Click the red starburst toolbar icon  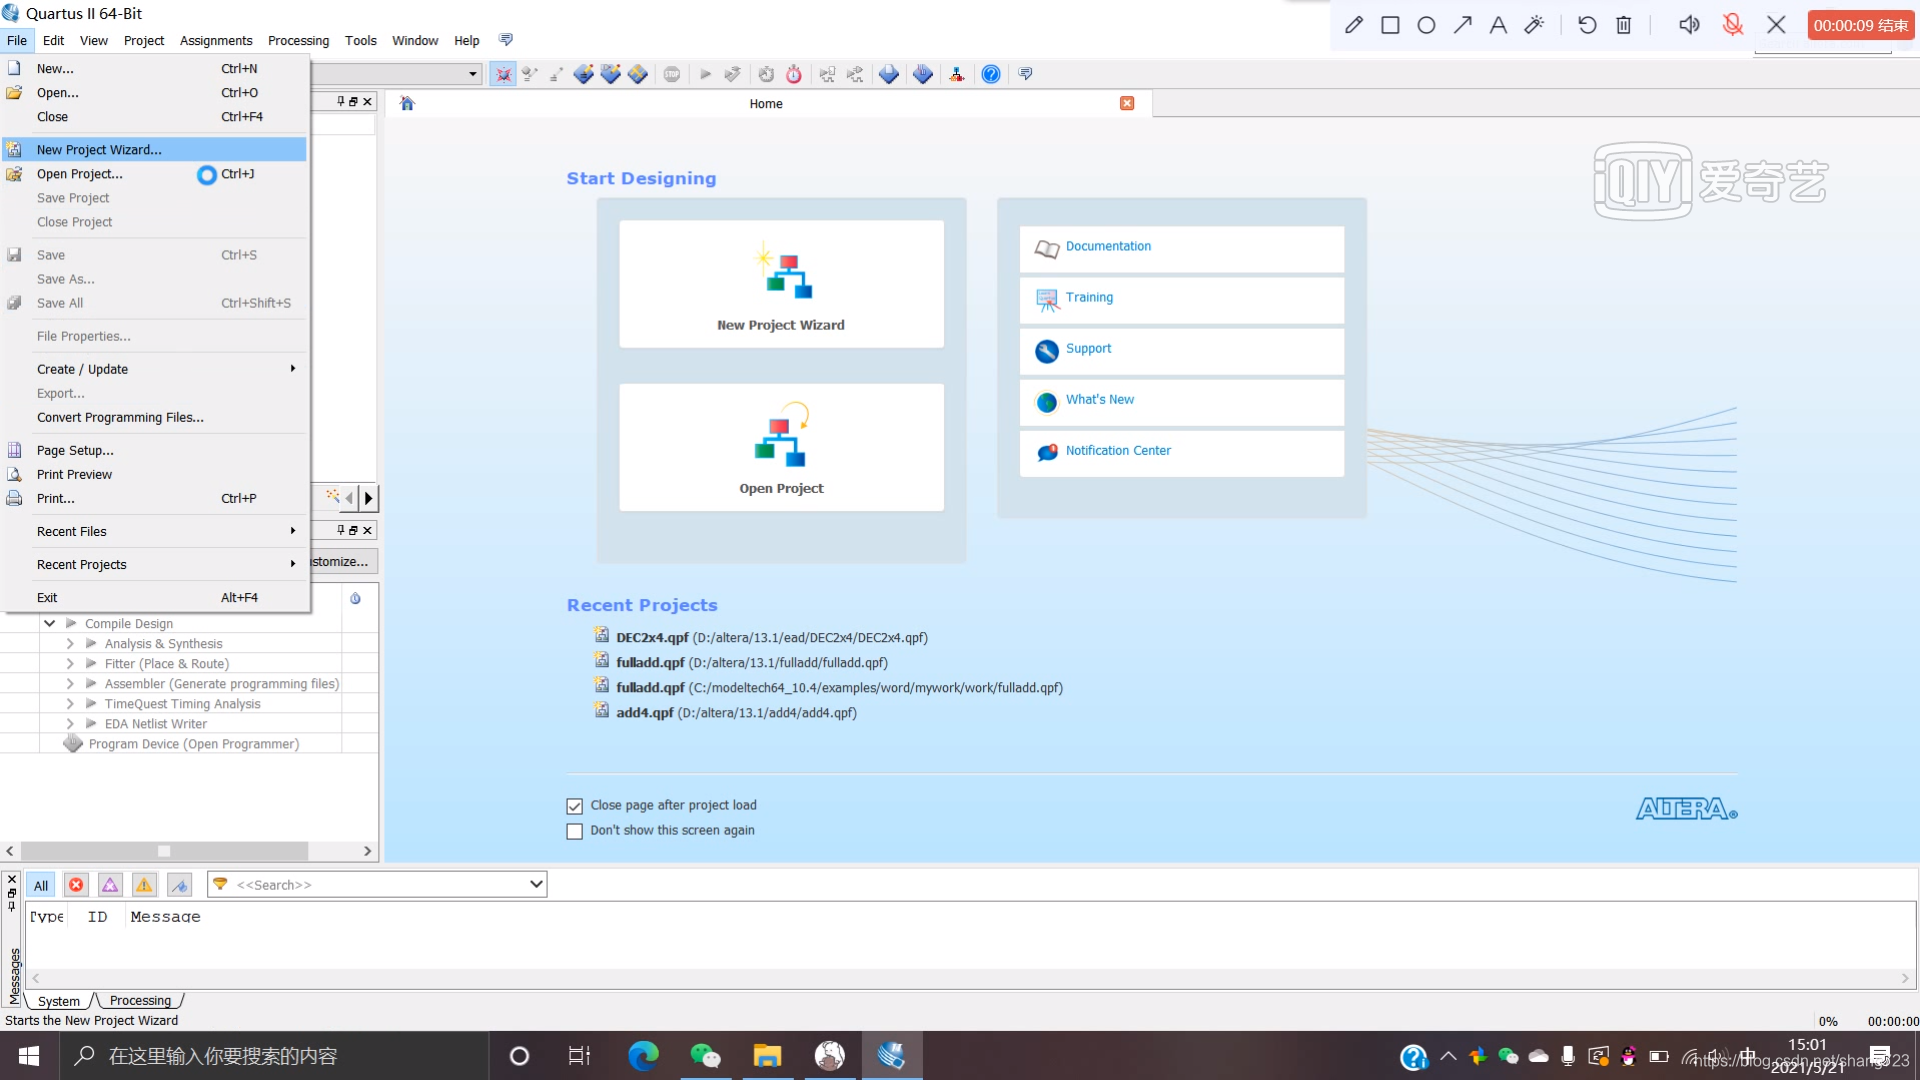[x=503, y=74]
